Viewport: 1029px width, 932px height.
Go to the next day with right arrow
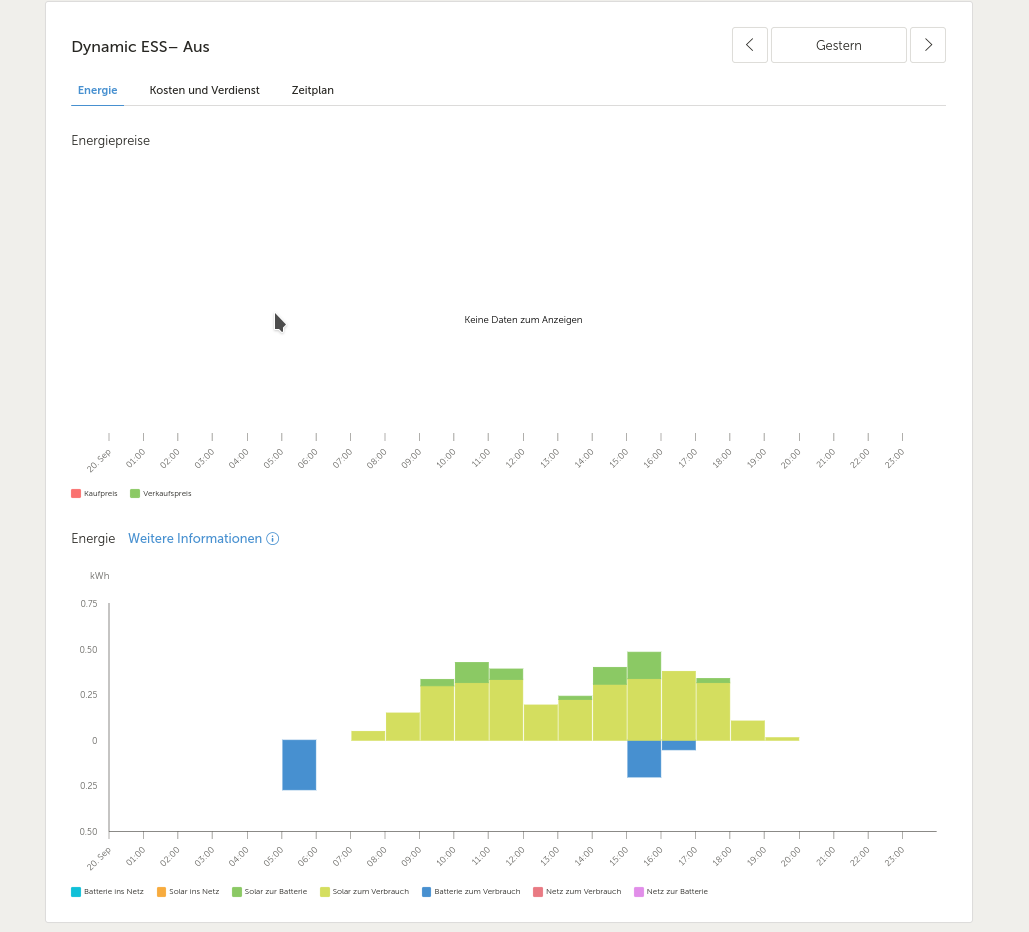click(928, 45)
